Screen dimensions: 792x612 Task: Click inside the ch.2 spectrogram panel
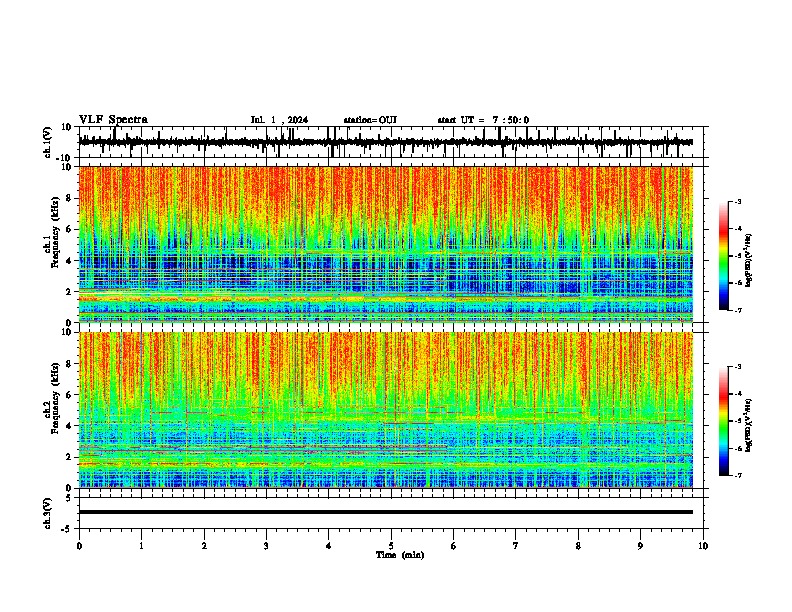[386, 410]
